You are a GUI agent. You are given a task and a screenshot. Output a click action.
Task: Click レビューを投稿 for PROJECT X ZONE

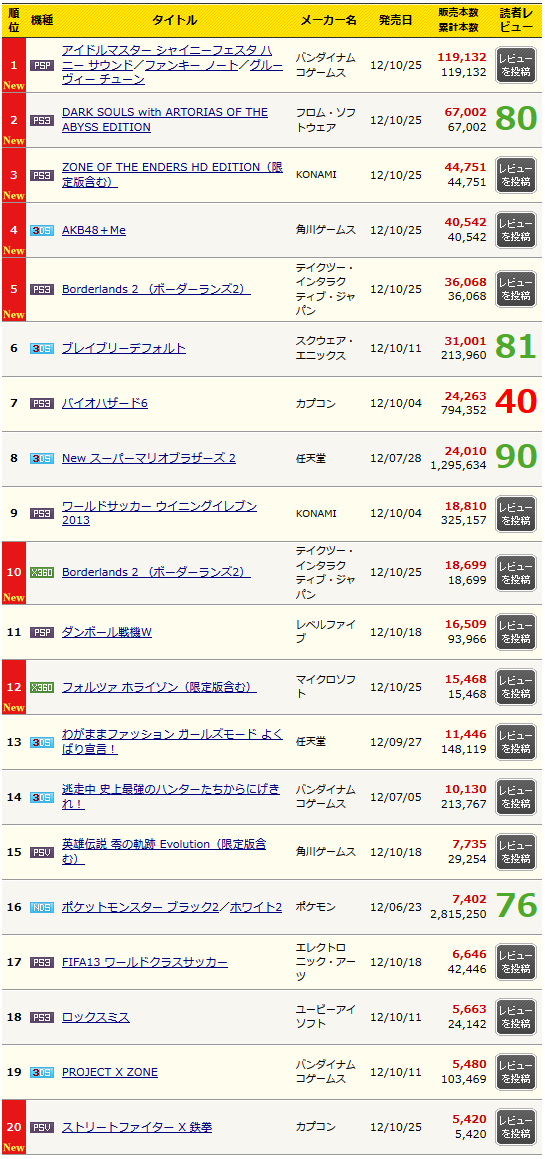[x=515, y=1073]
